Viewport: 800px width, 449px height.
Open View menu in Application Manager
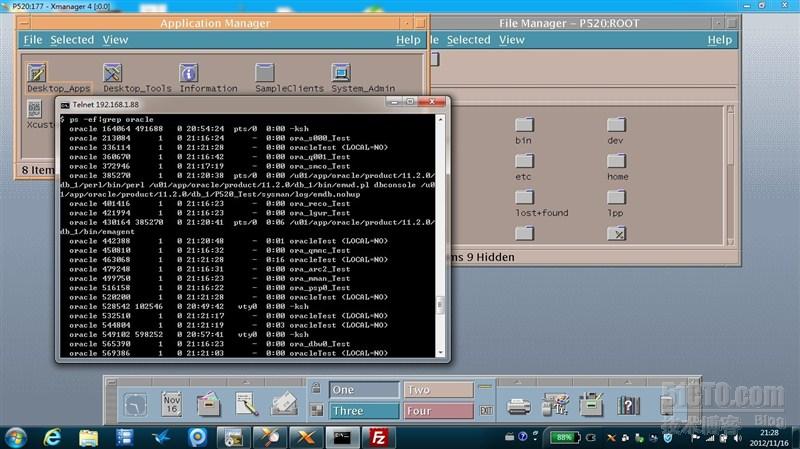pyautogui.click(x=115, y=40)
